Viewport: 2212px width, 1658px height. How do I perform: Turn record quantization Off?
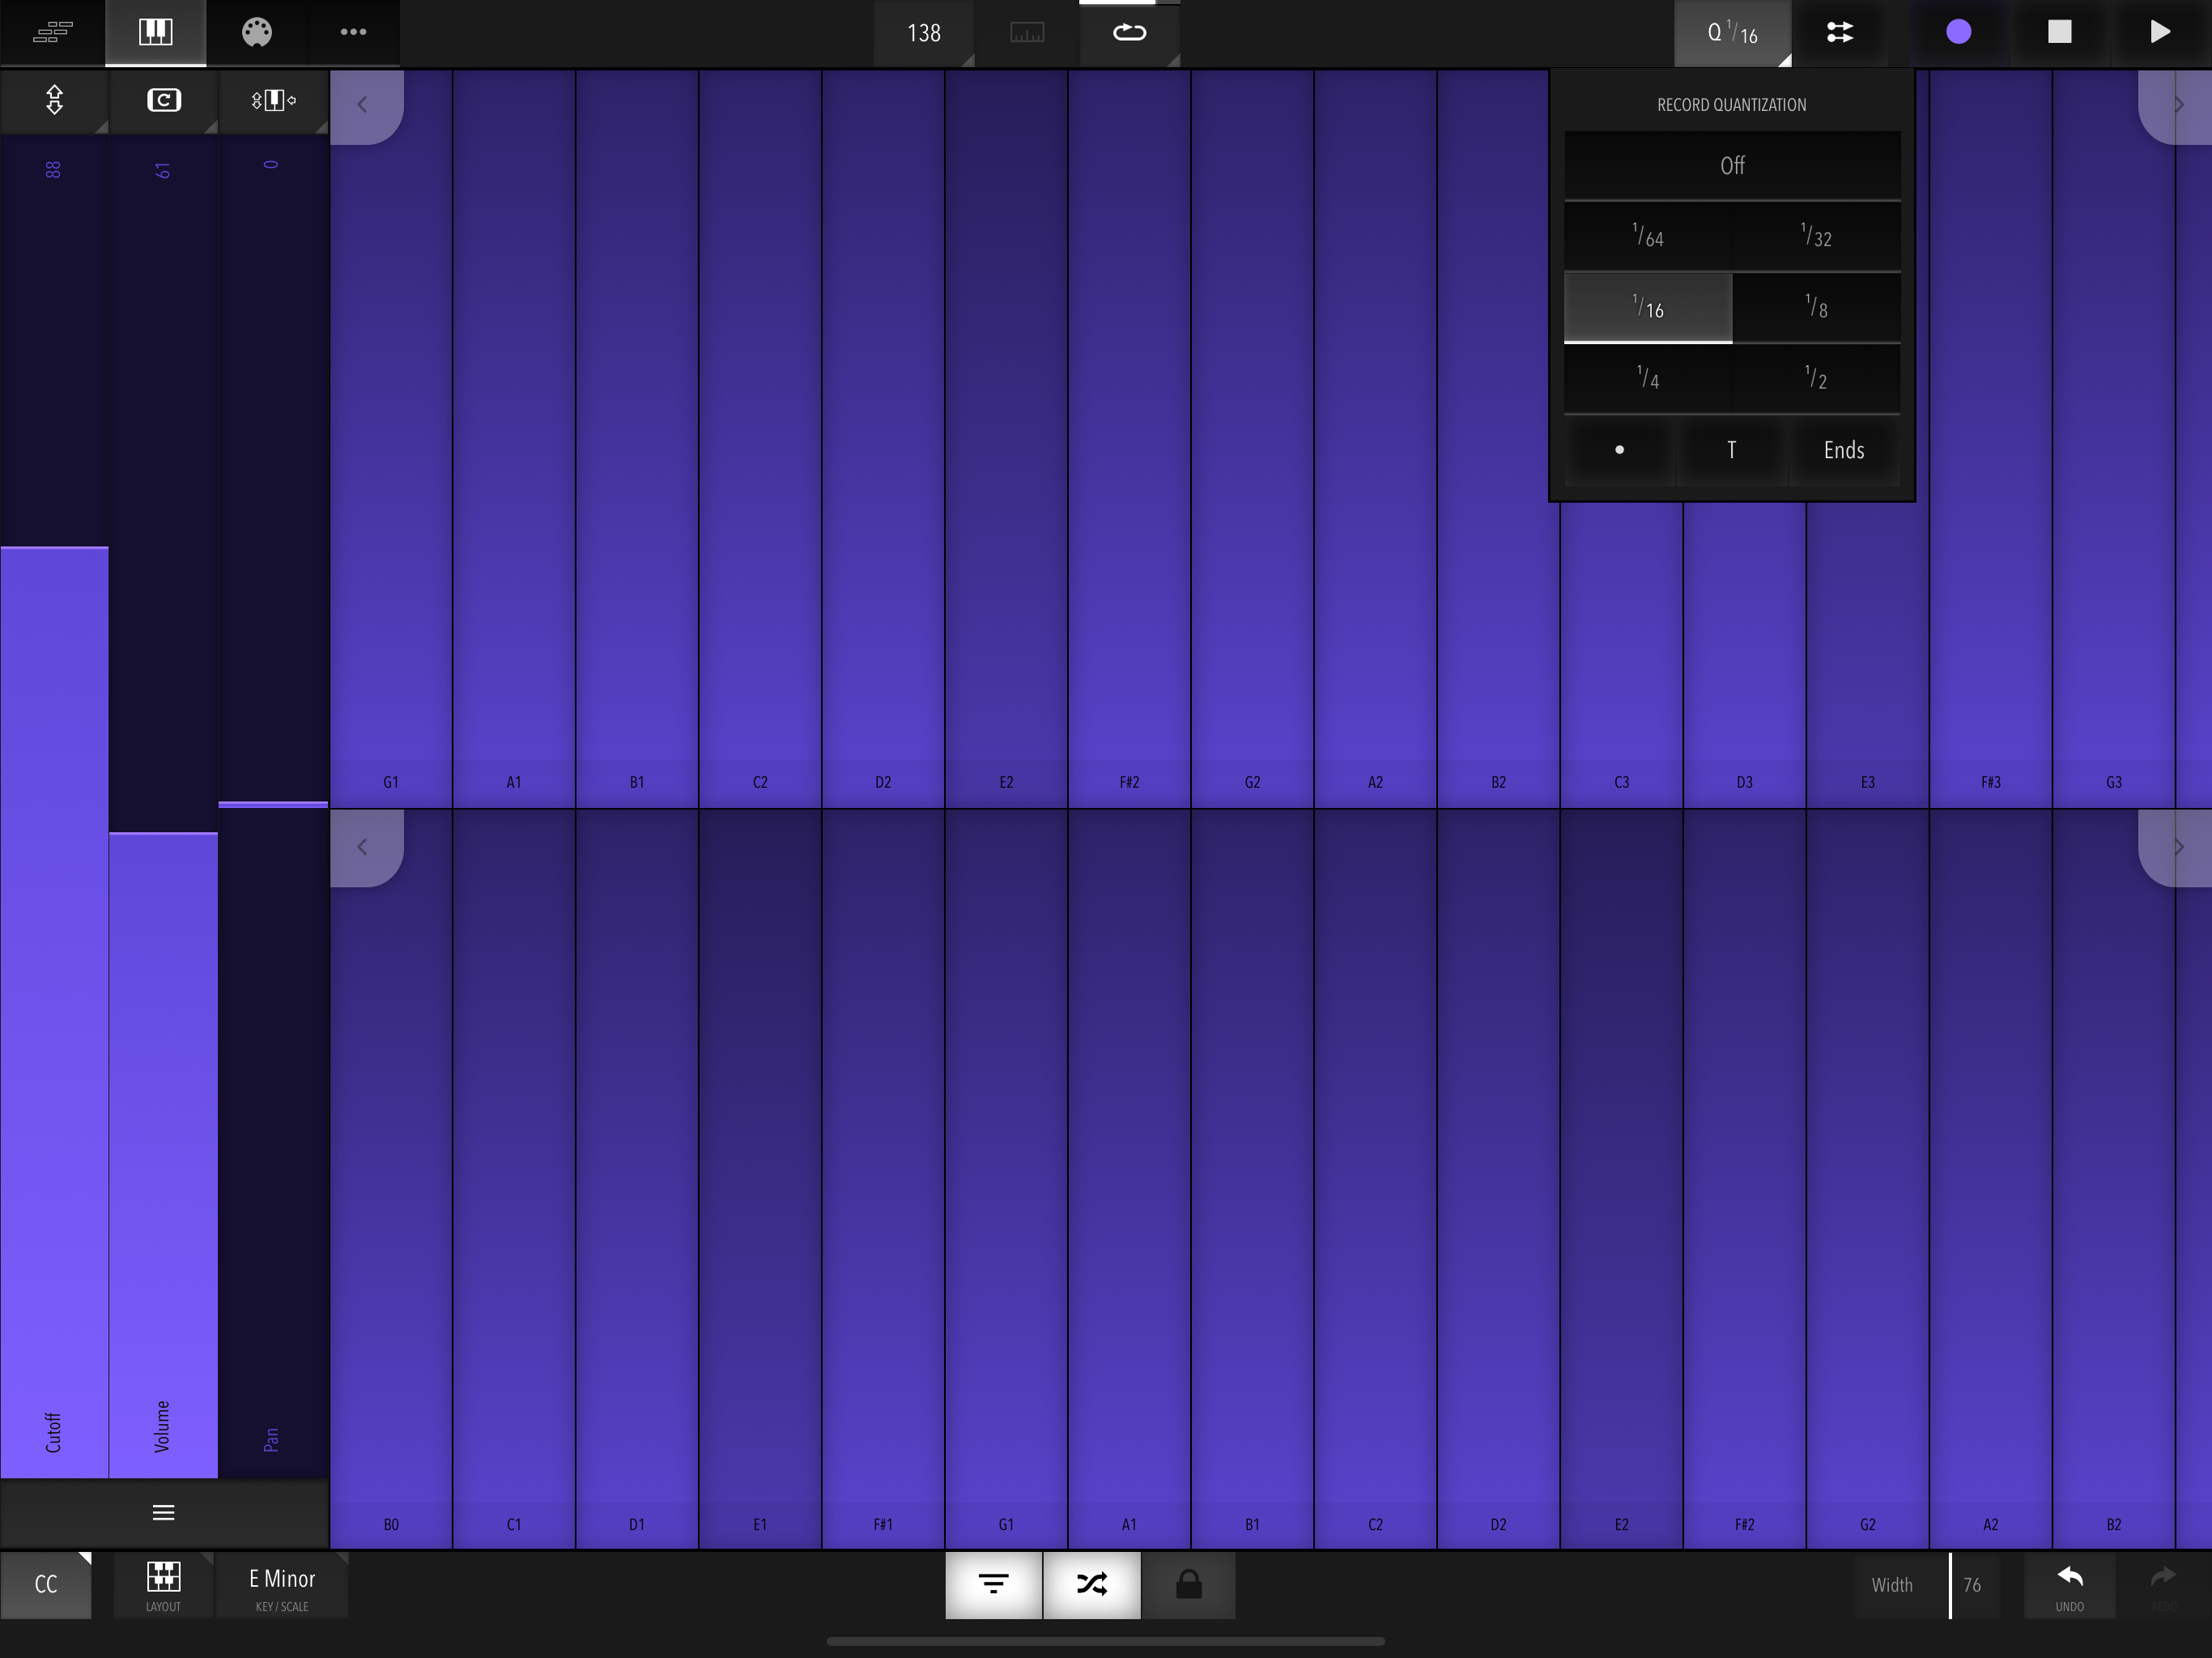click(1732, 165)
